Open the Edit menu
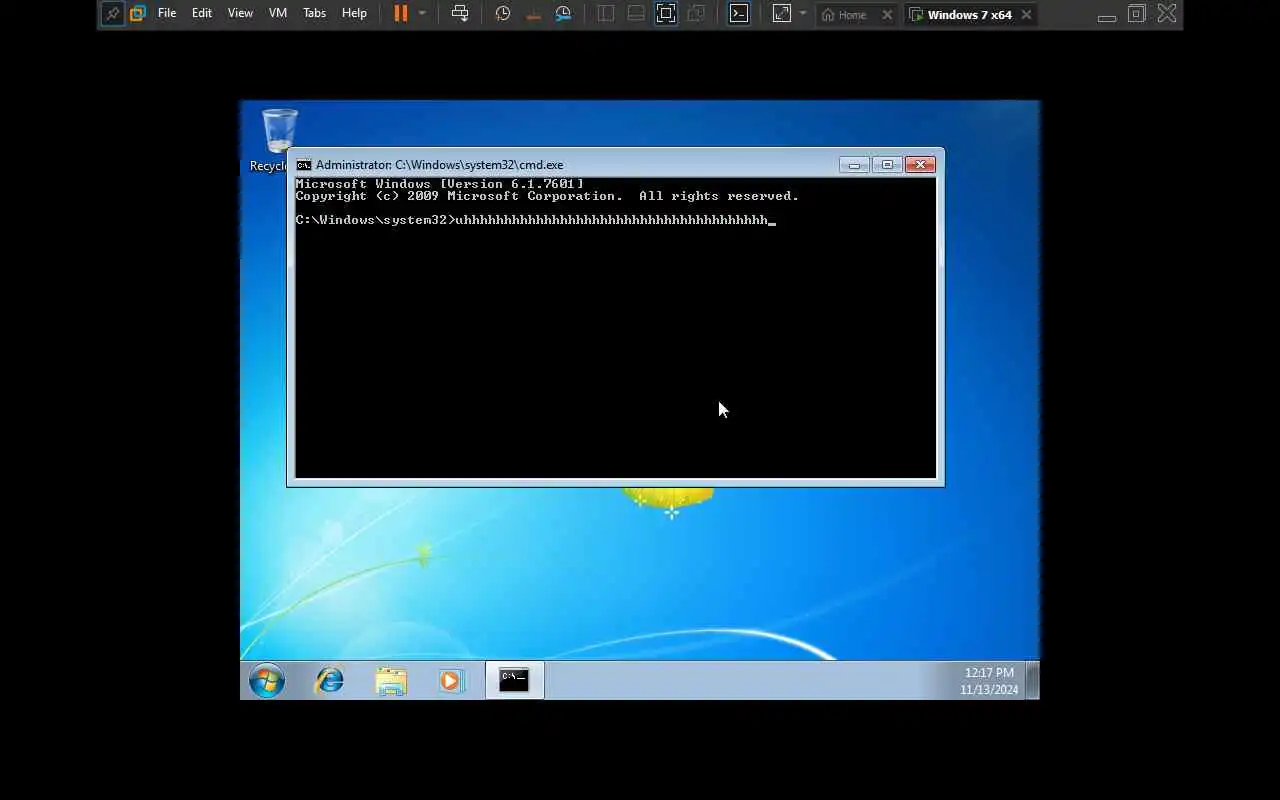The image size is (1280, 800). coord(202,14)
